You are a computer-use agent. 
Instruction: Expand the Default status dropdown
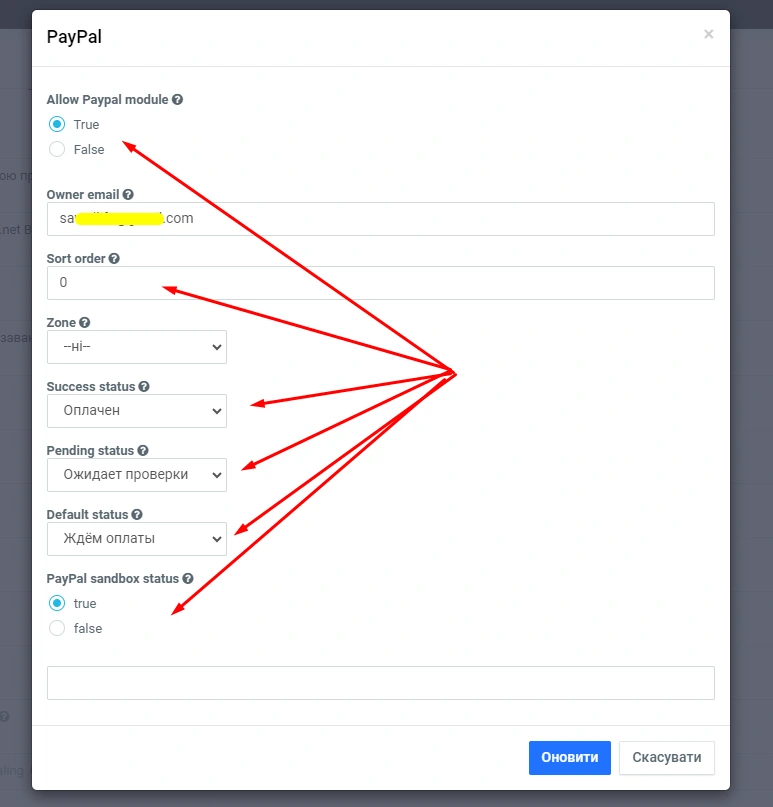click(x=137, y=539)
